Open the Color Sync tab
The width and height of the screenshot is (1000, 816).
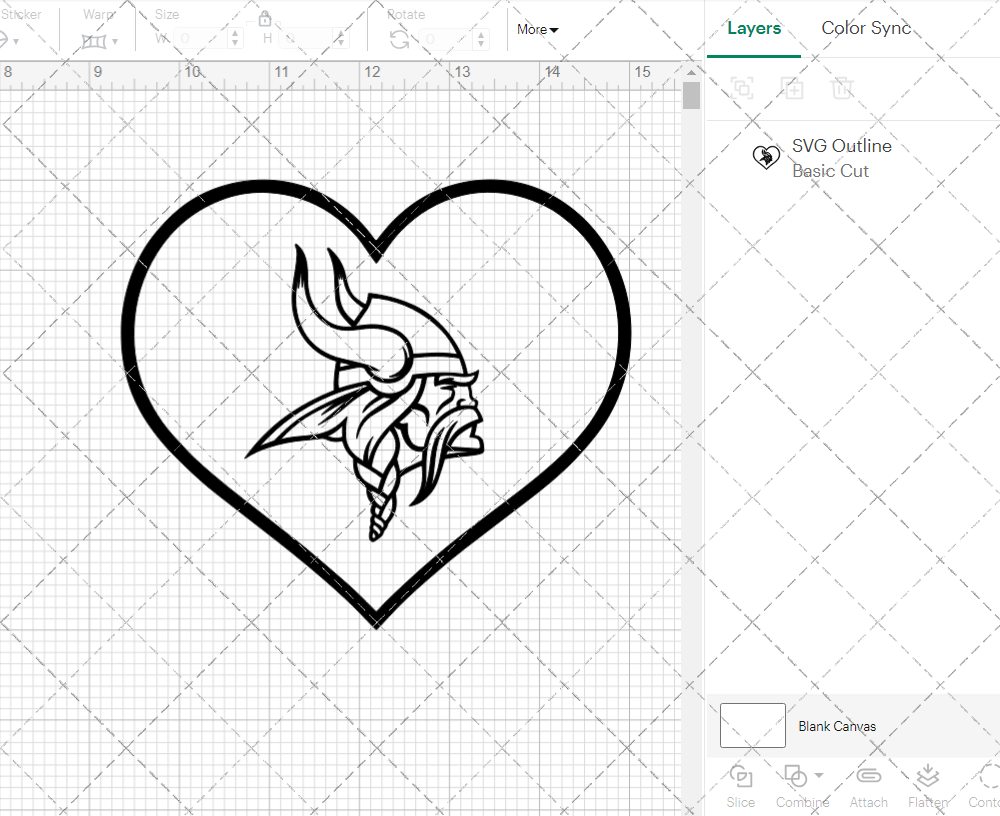[x=865, y=28]
